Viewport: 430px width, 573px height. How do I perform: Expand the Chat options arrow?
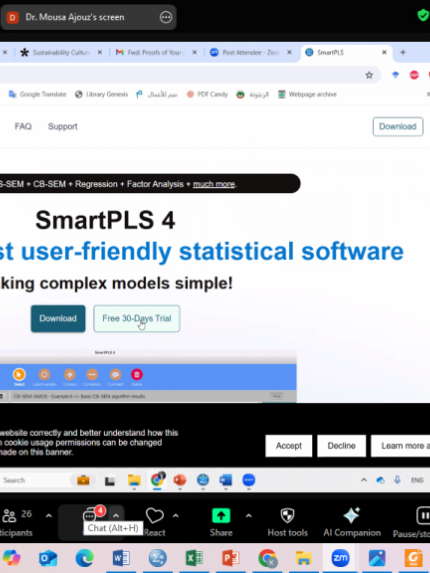[116, 516]
